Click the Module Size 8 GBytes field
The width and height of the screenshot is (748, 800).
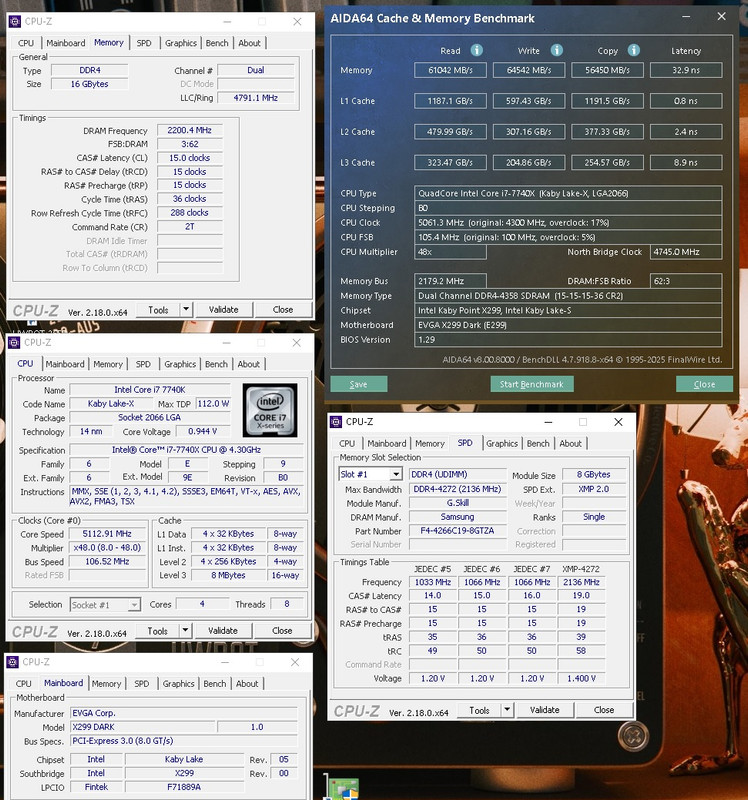[x=594, y=474]
